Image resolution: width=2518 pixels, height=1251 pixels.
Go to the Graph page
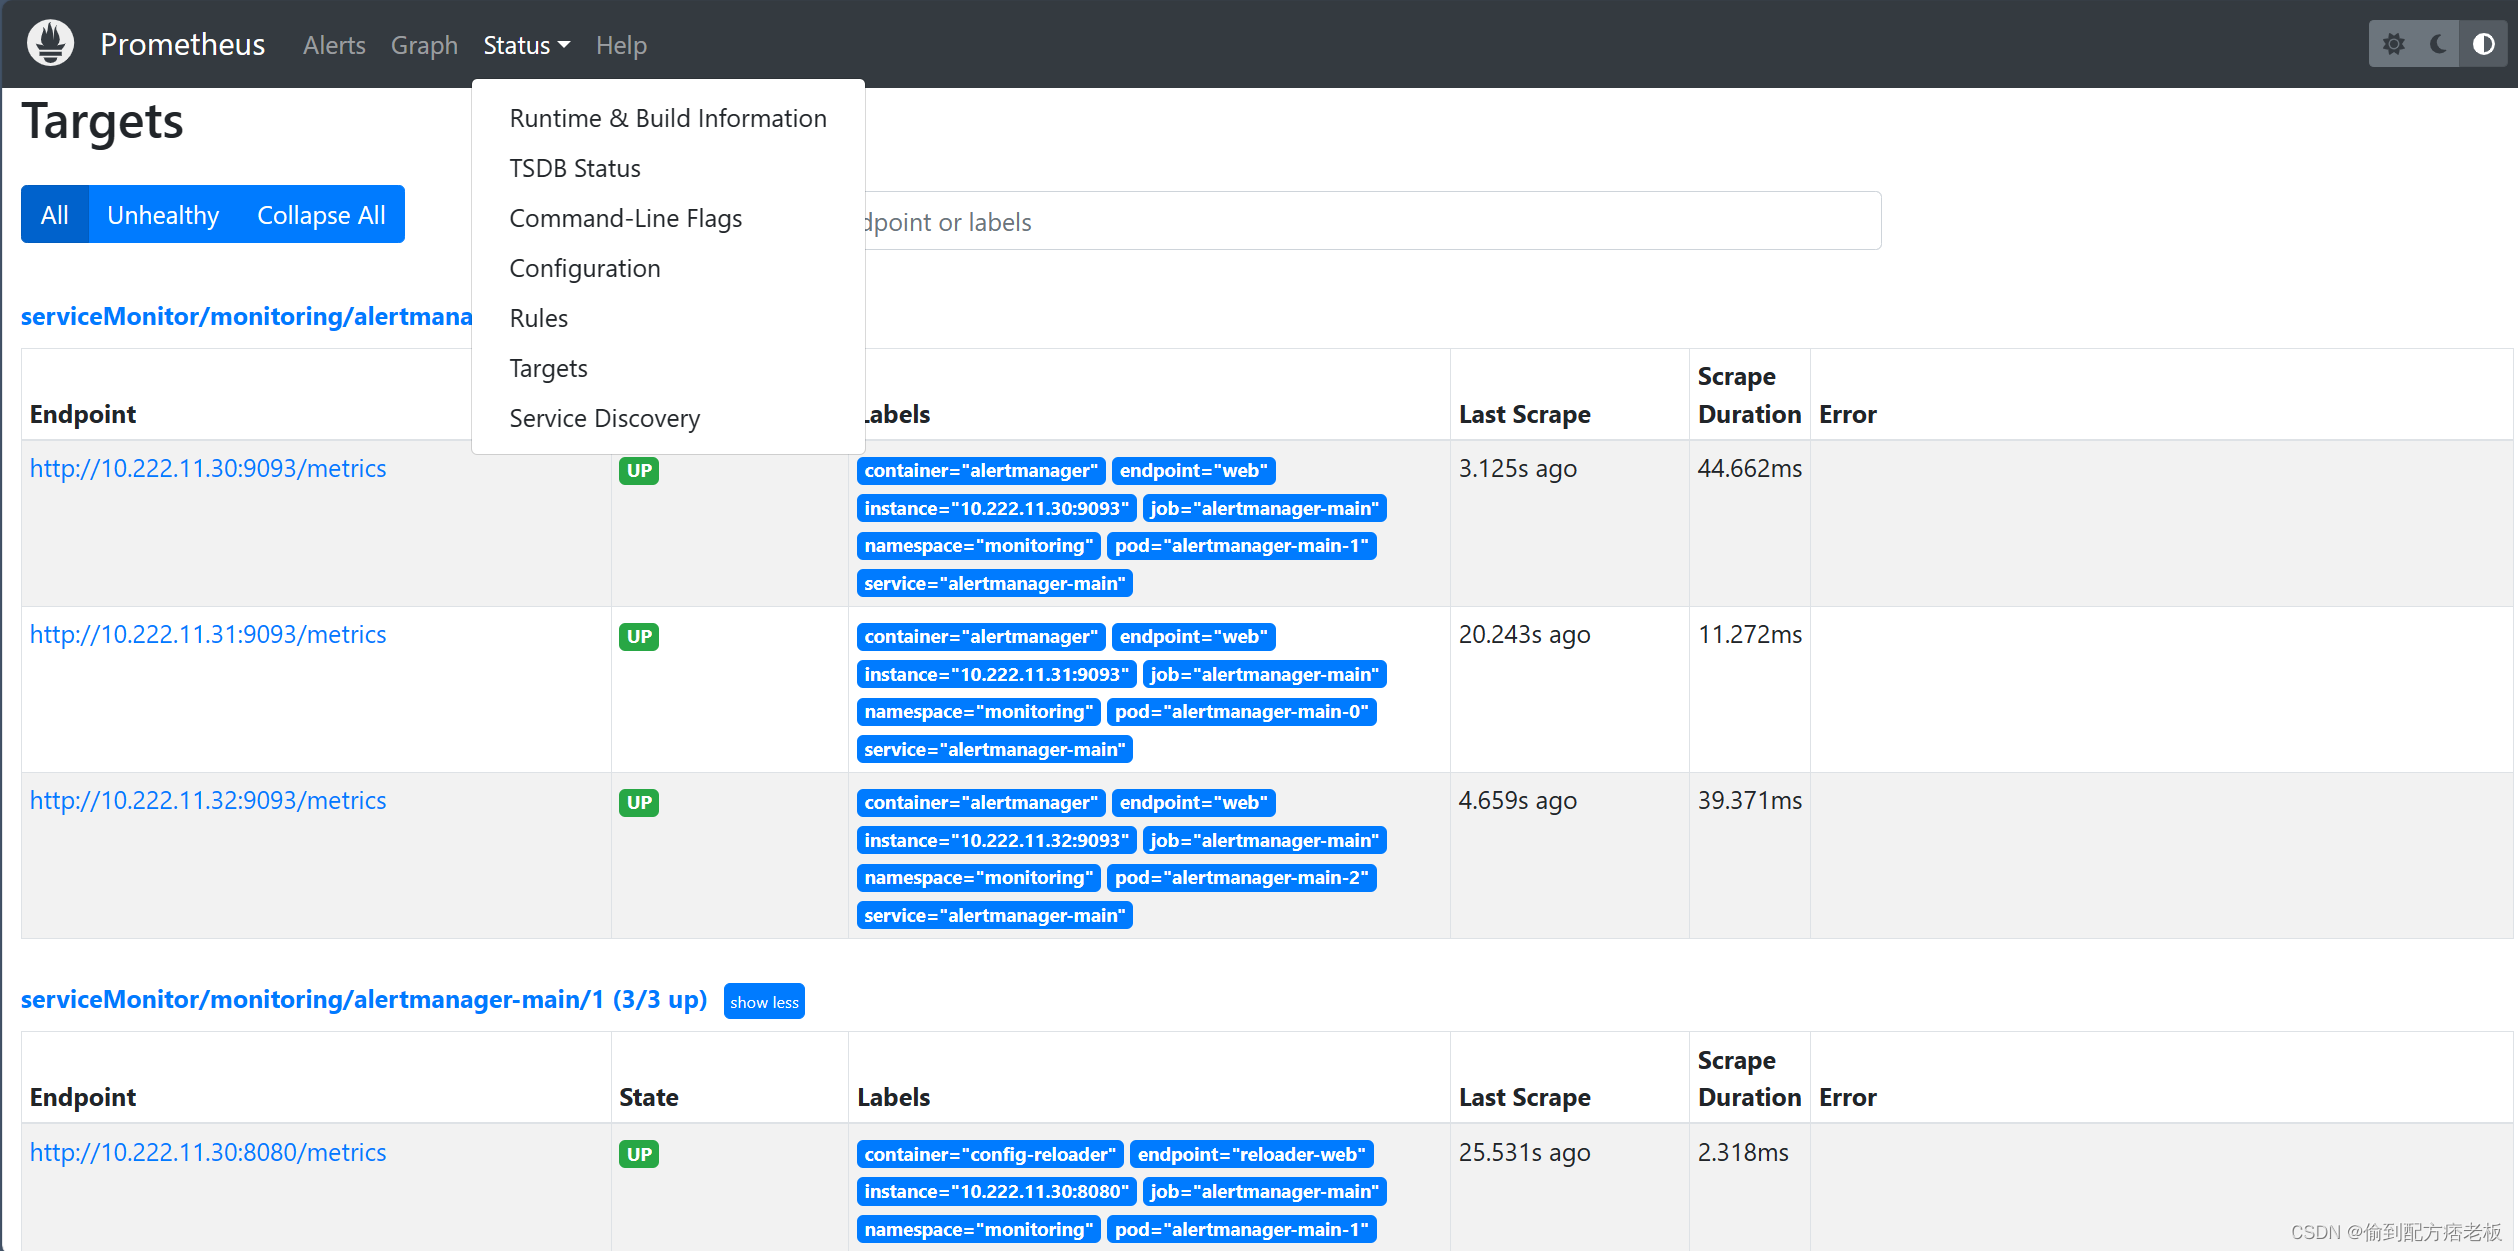click(x=424, y=45)
